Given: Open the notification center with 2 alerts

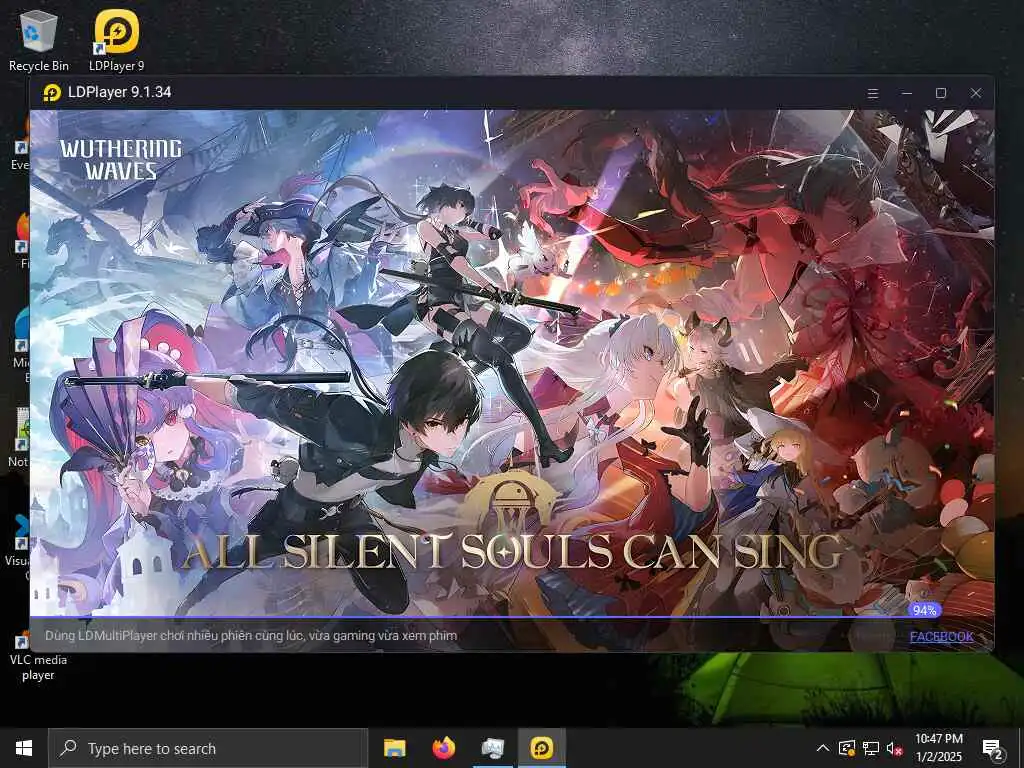Looking at the screenshot, I should [x=993, y=748].
